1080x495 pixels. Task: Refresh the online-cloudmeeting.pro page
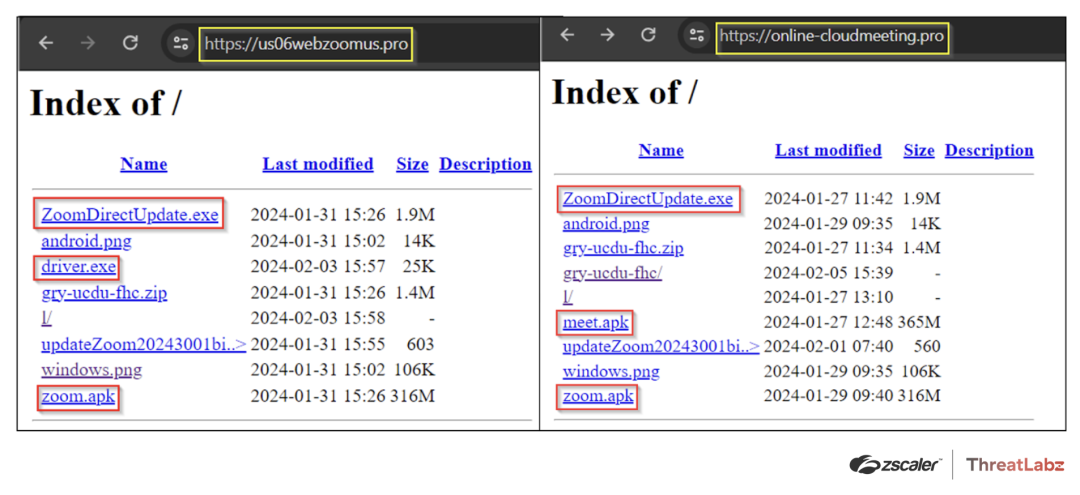(x=648, y=35)
